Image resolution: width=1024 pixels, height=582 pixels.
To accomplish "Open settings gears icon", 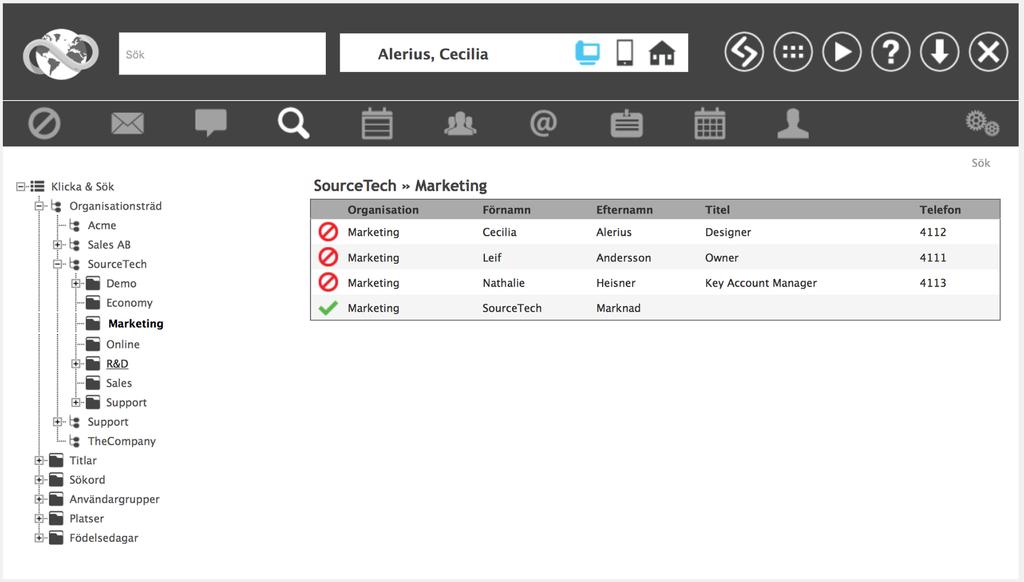I will tap(982, 123).
